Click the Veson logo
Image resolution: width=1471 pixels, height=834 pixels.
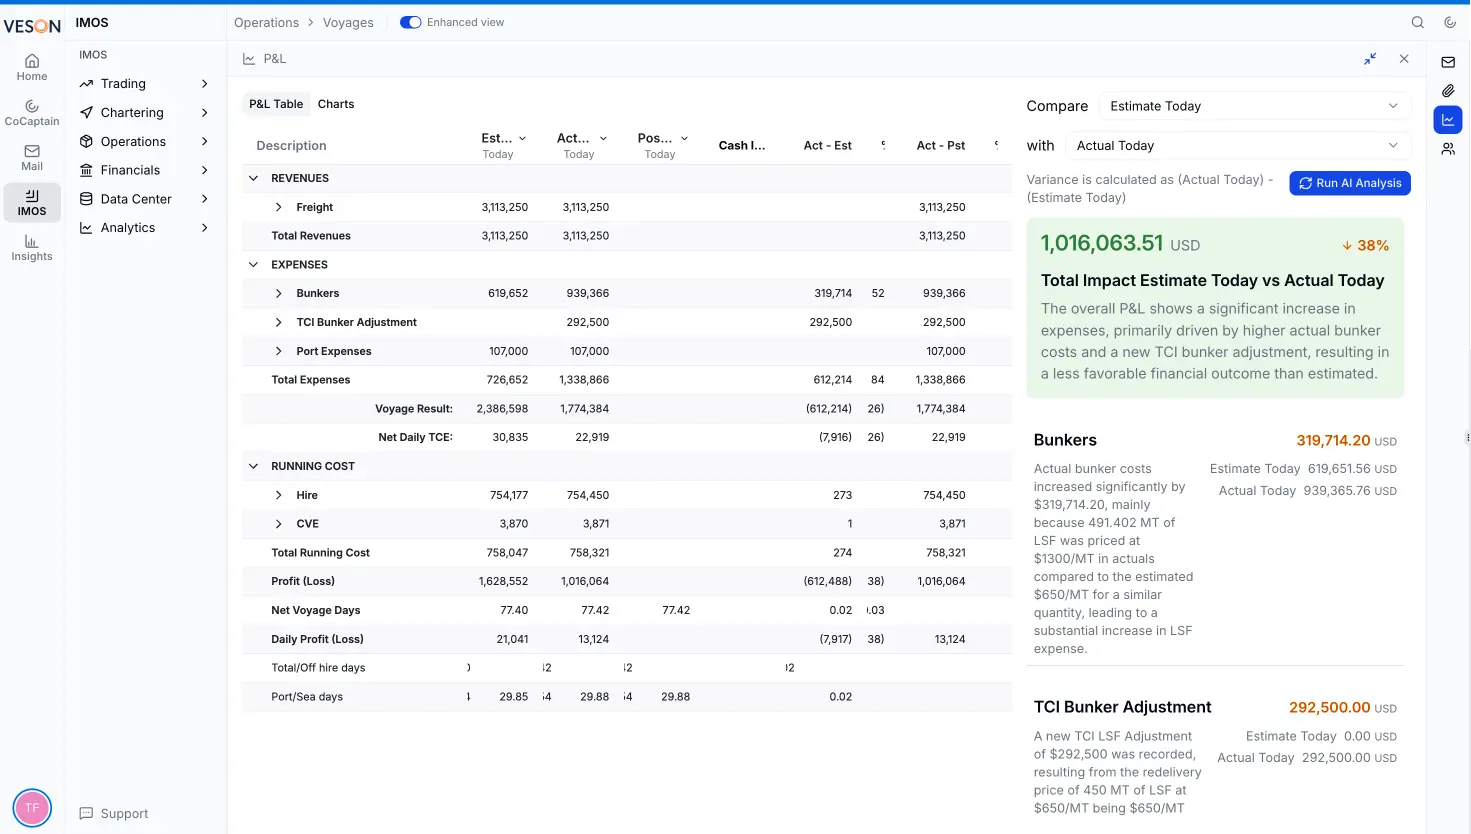point(32,26)
